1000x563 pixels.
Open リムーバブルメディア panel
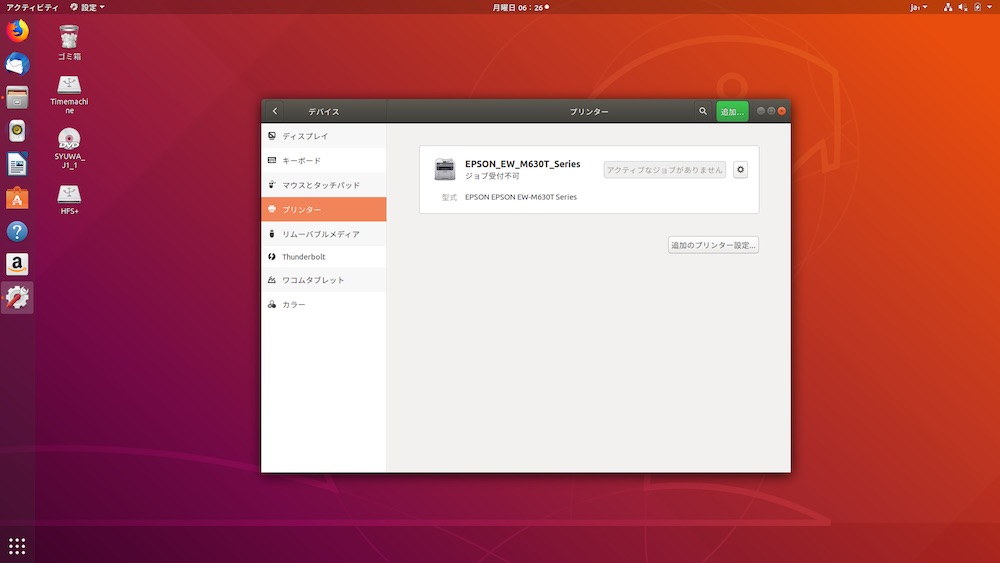pyautogui.click(x=324, y=233)
